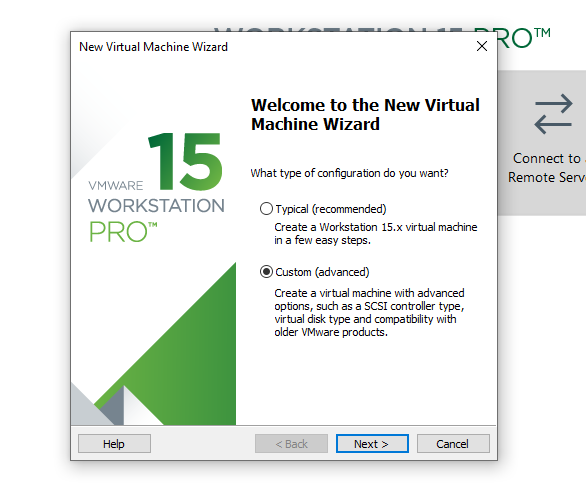Select the Typical (recommended) radio button
This screenshot has height=486, width=586.
point(266,209)
